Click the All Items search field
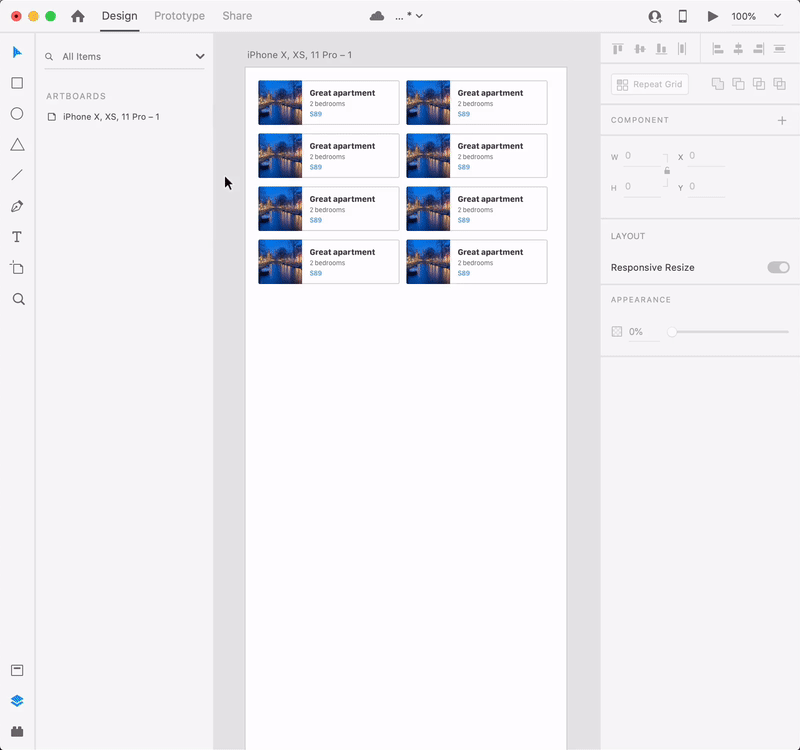The width and height of the screenshot is (800, 750). point(124,57)
